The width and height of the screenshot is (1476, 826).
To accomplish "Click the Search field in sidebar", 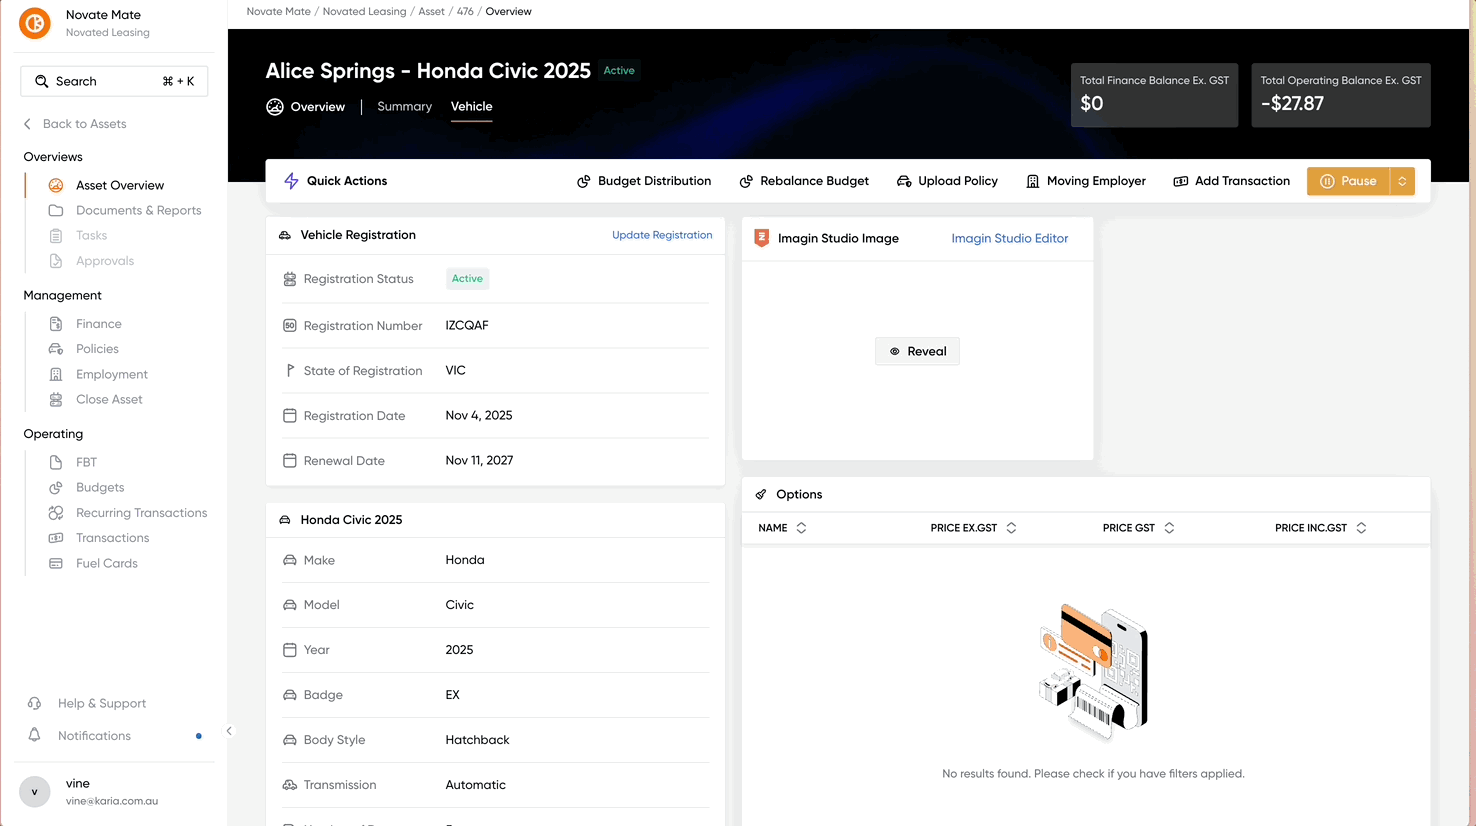I will pos(114,81).
